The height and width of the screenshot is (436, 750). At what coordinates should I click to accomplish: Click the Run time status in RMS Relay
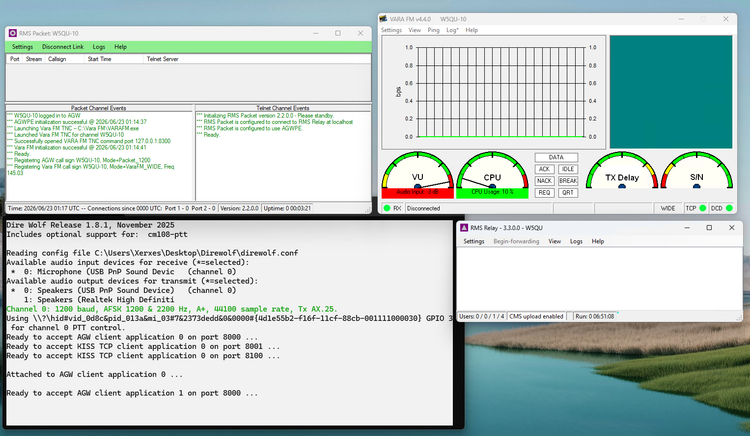click(595, 316)
